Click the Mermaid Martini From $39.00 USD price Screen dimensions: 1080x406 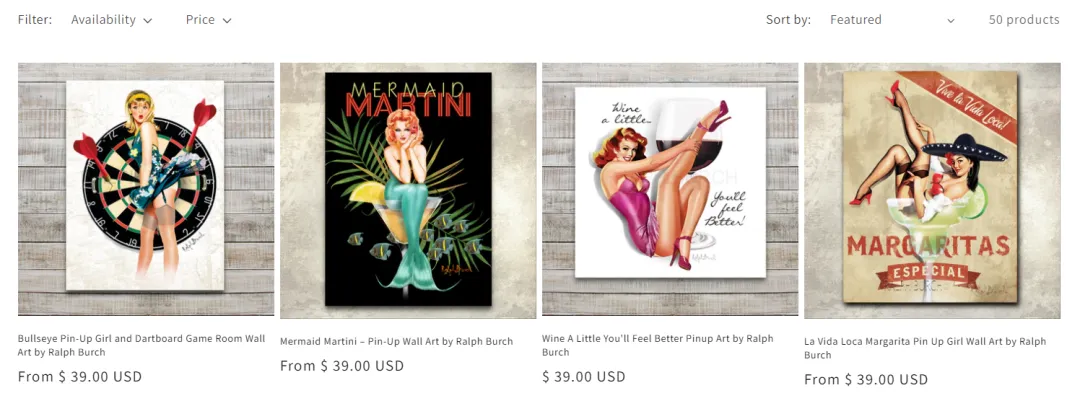(x=342, y=365)
